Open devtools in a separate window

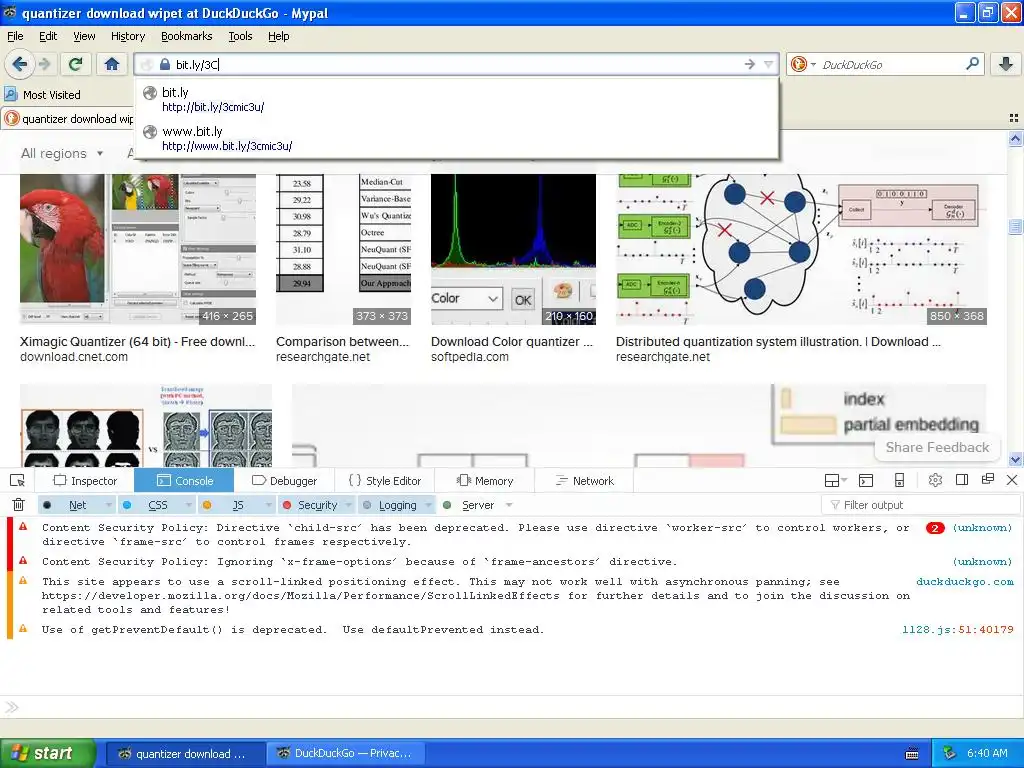988,479
